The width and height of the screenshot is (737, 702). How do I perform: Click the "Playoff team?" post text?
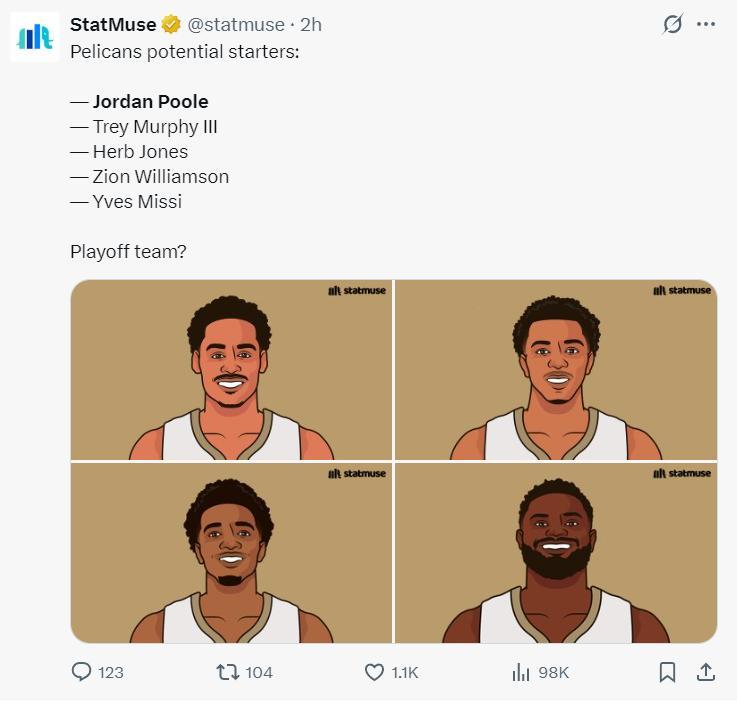point(128,252)
